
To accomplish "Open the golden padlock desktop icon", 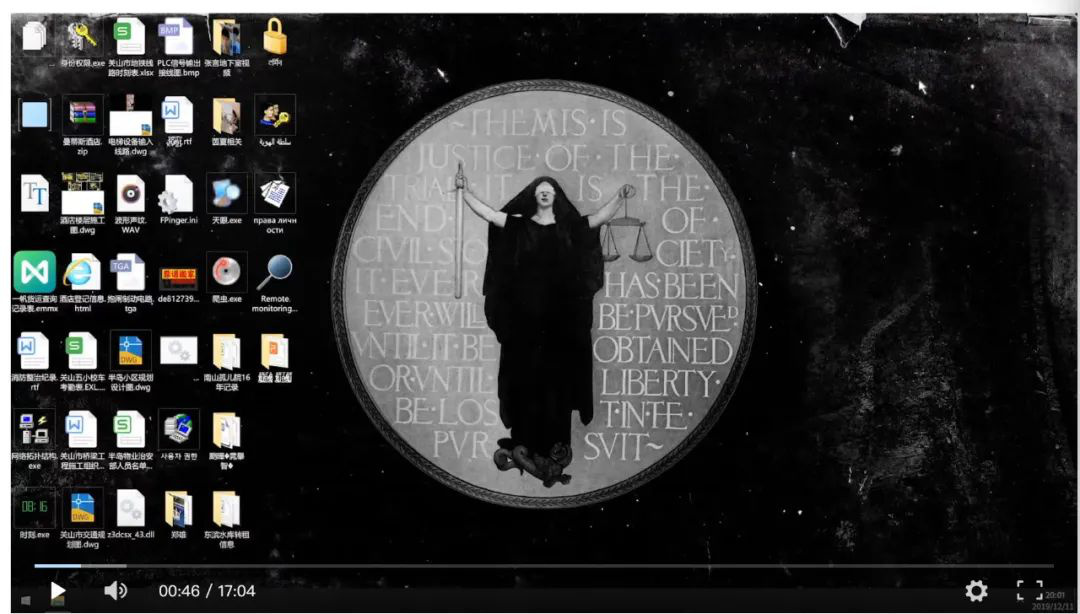I will pyautogui.click(x=275, y=37).
